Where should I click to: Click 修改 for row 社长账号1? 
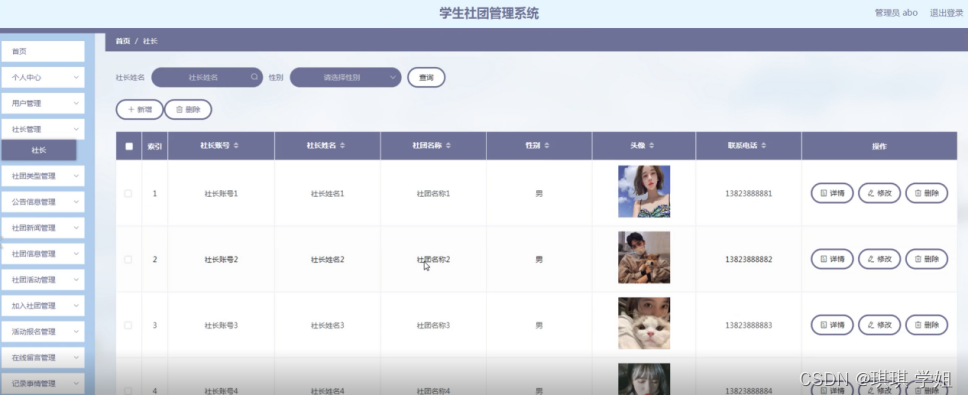click(x=880, y=193)
